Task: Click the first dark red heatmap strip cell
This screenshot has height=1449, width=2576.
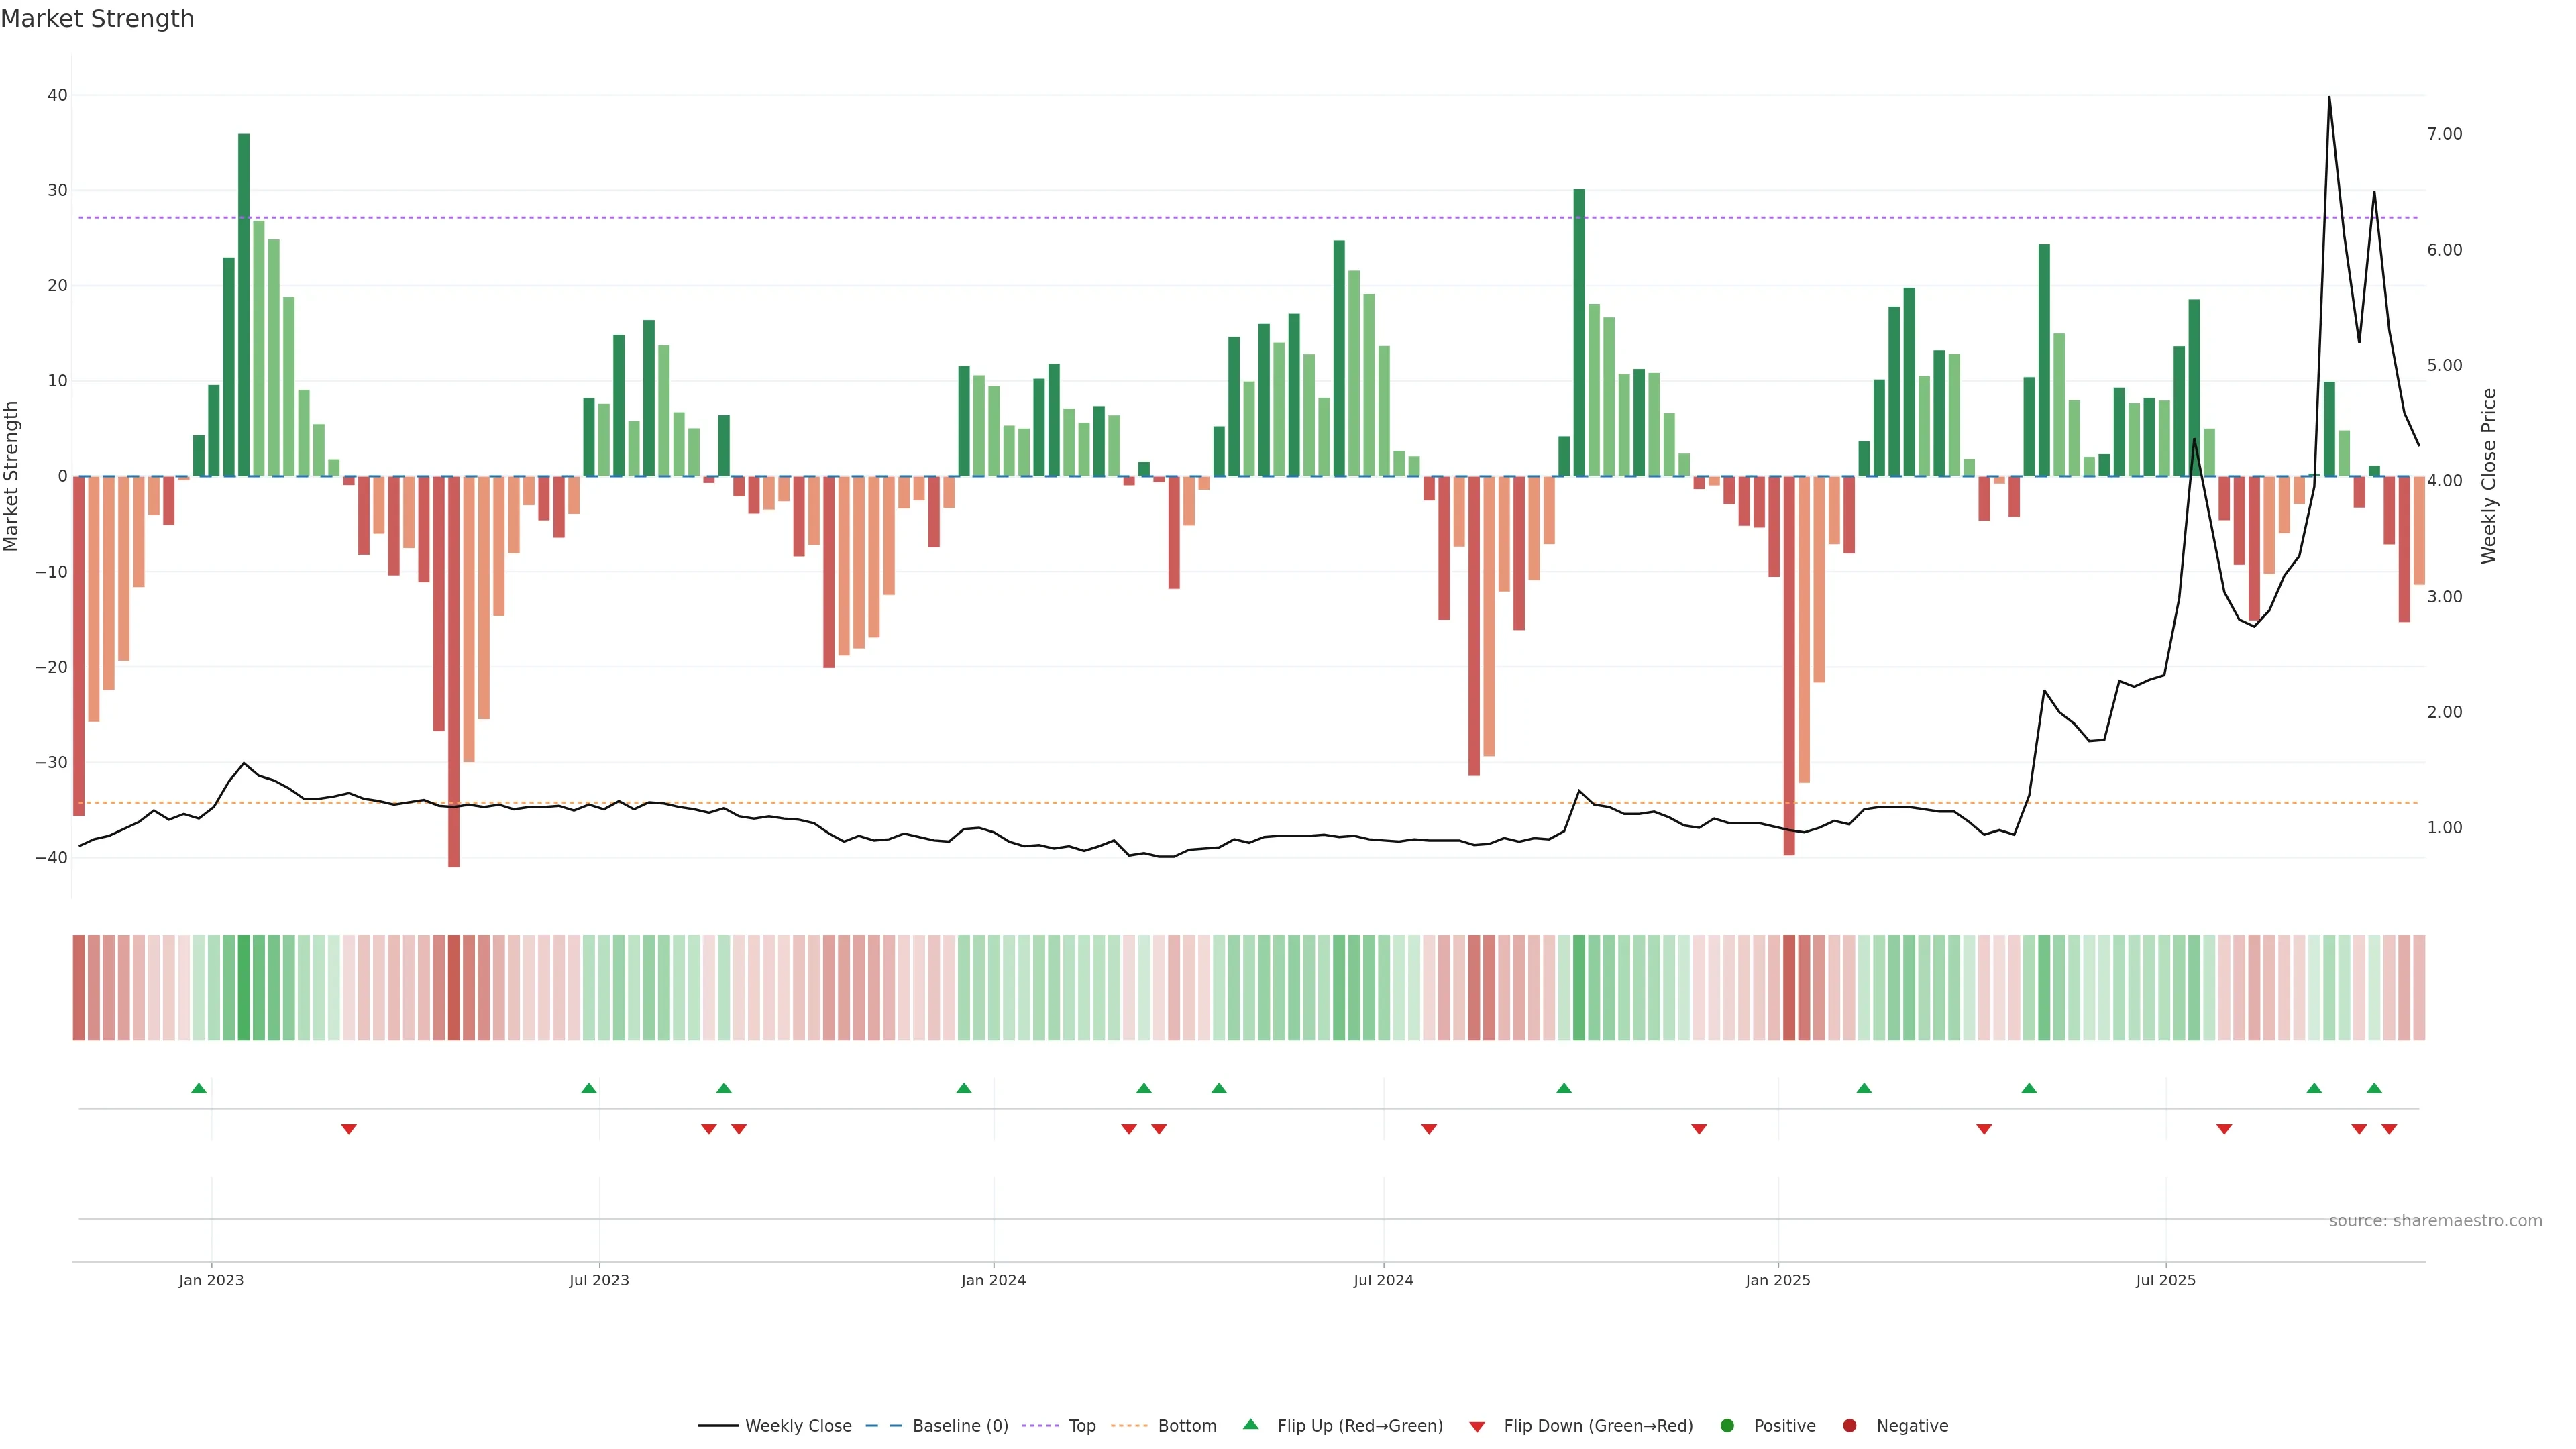Action: point(79,988)
